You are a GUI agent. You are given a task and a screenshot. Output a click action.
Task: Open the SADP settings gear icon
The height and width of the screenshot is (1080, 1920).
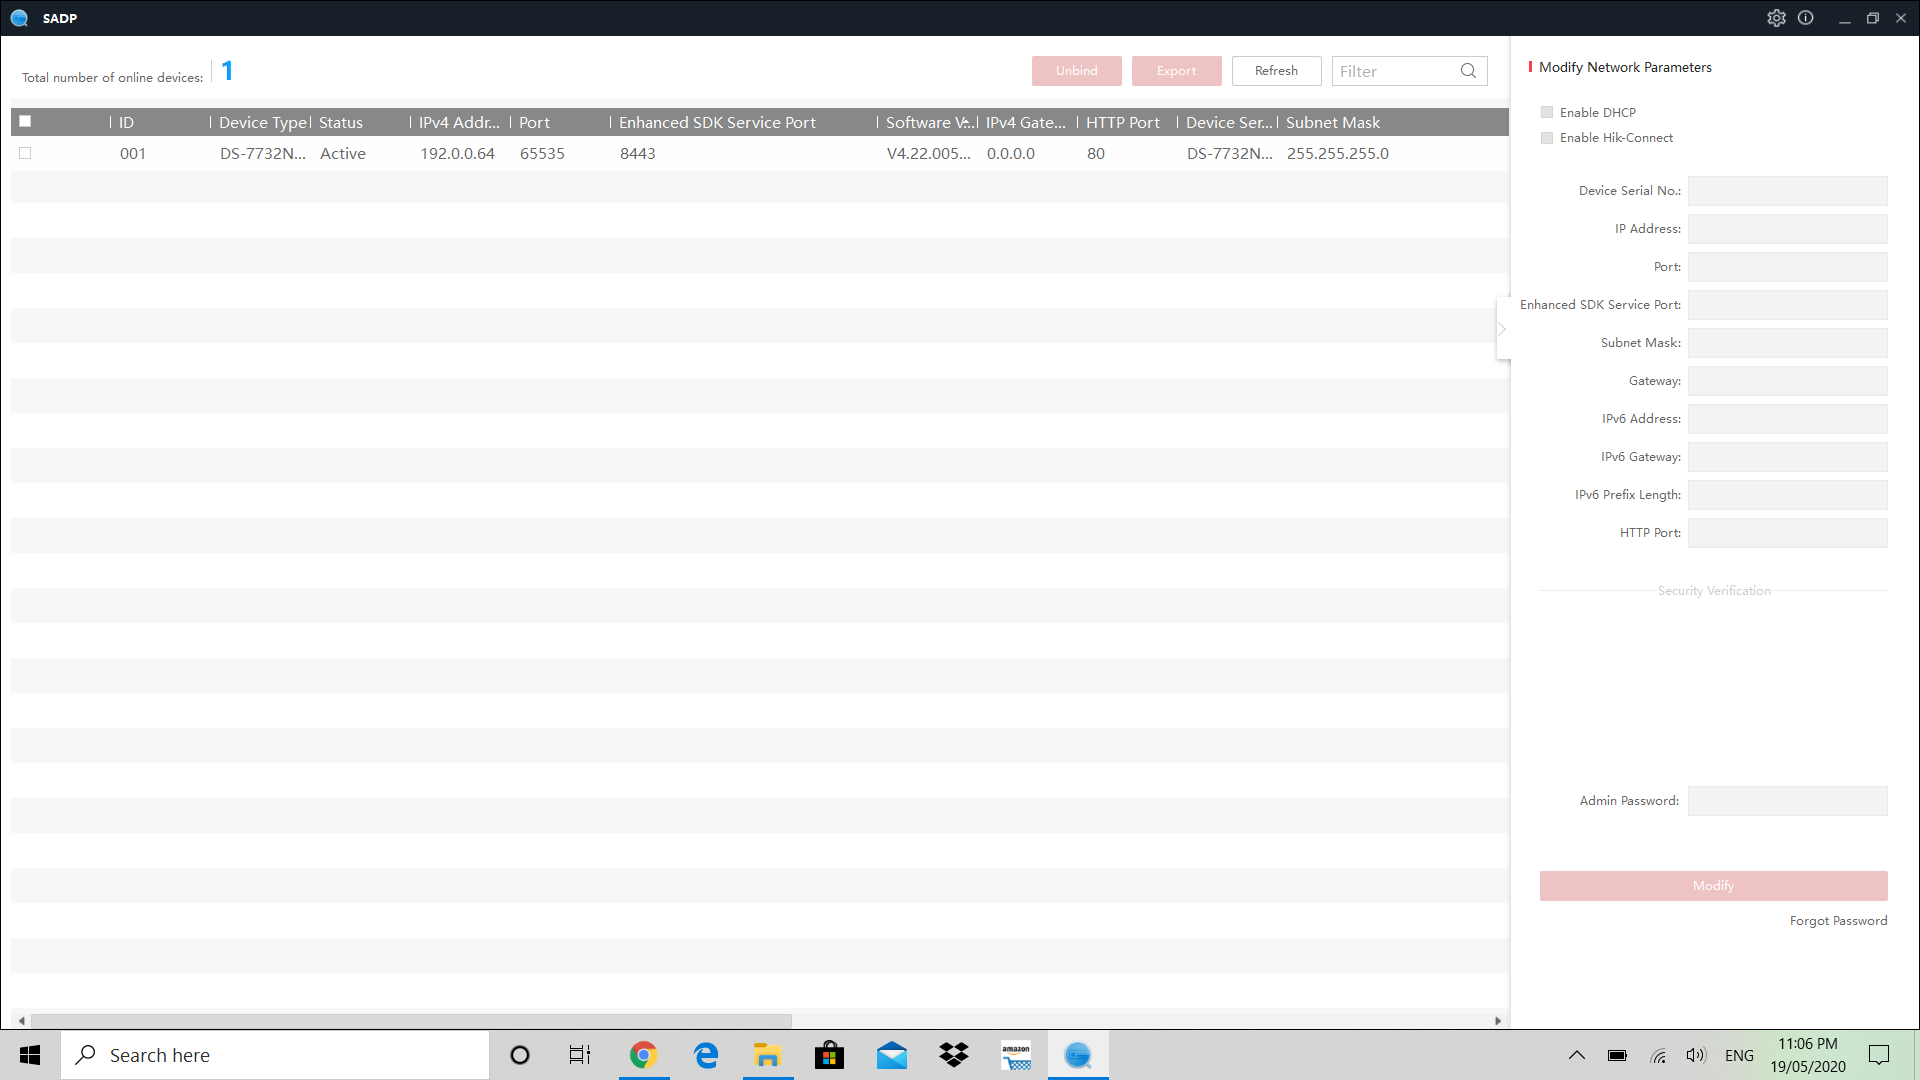(1776, 18)
